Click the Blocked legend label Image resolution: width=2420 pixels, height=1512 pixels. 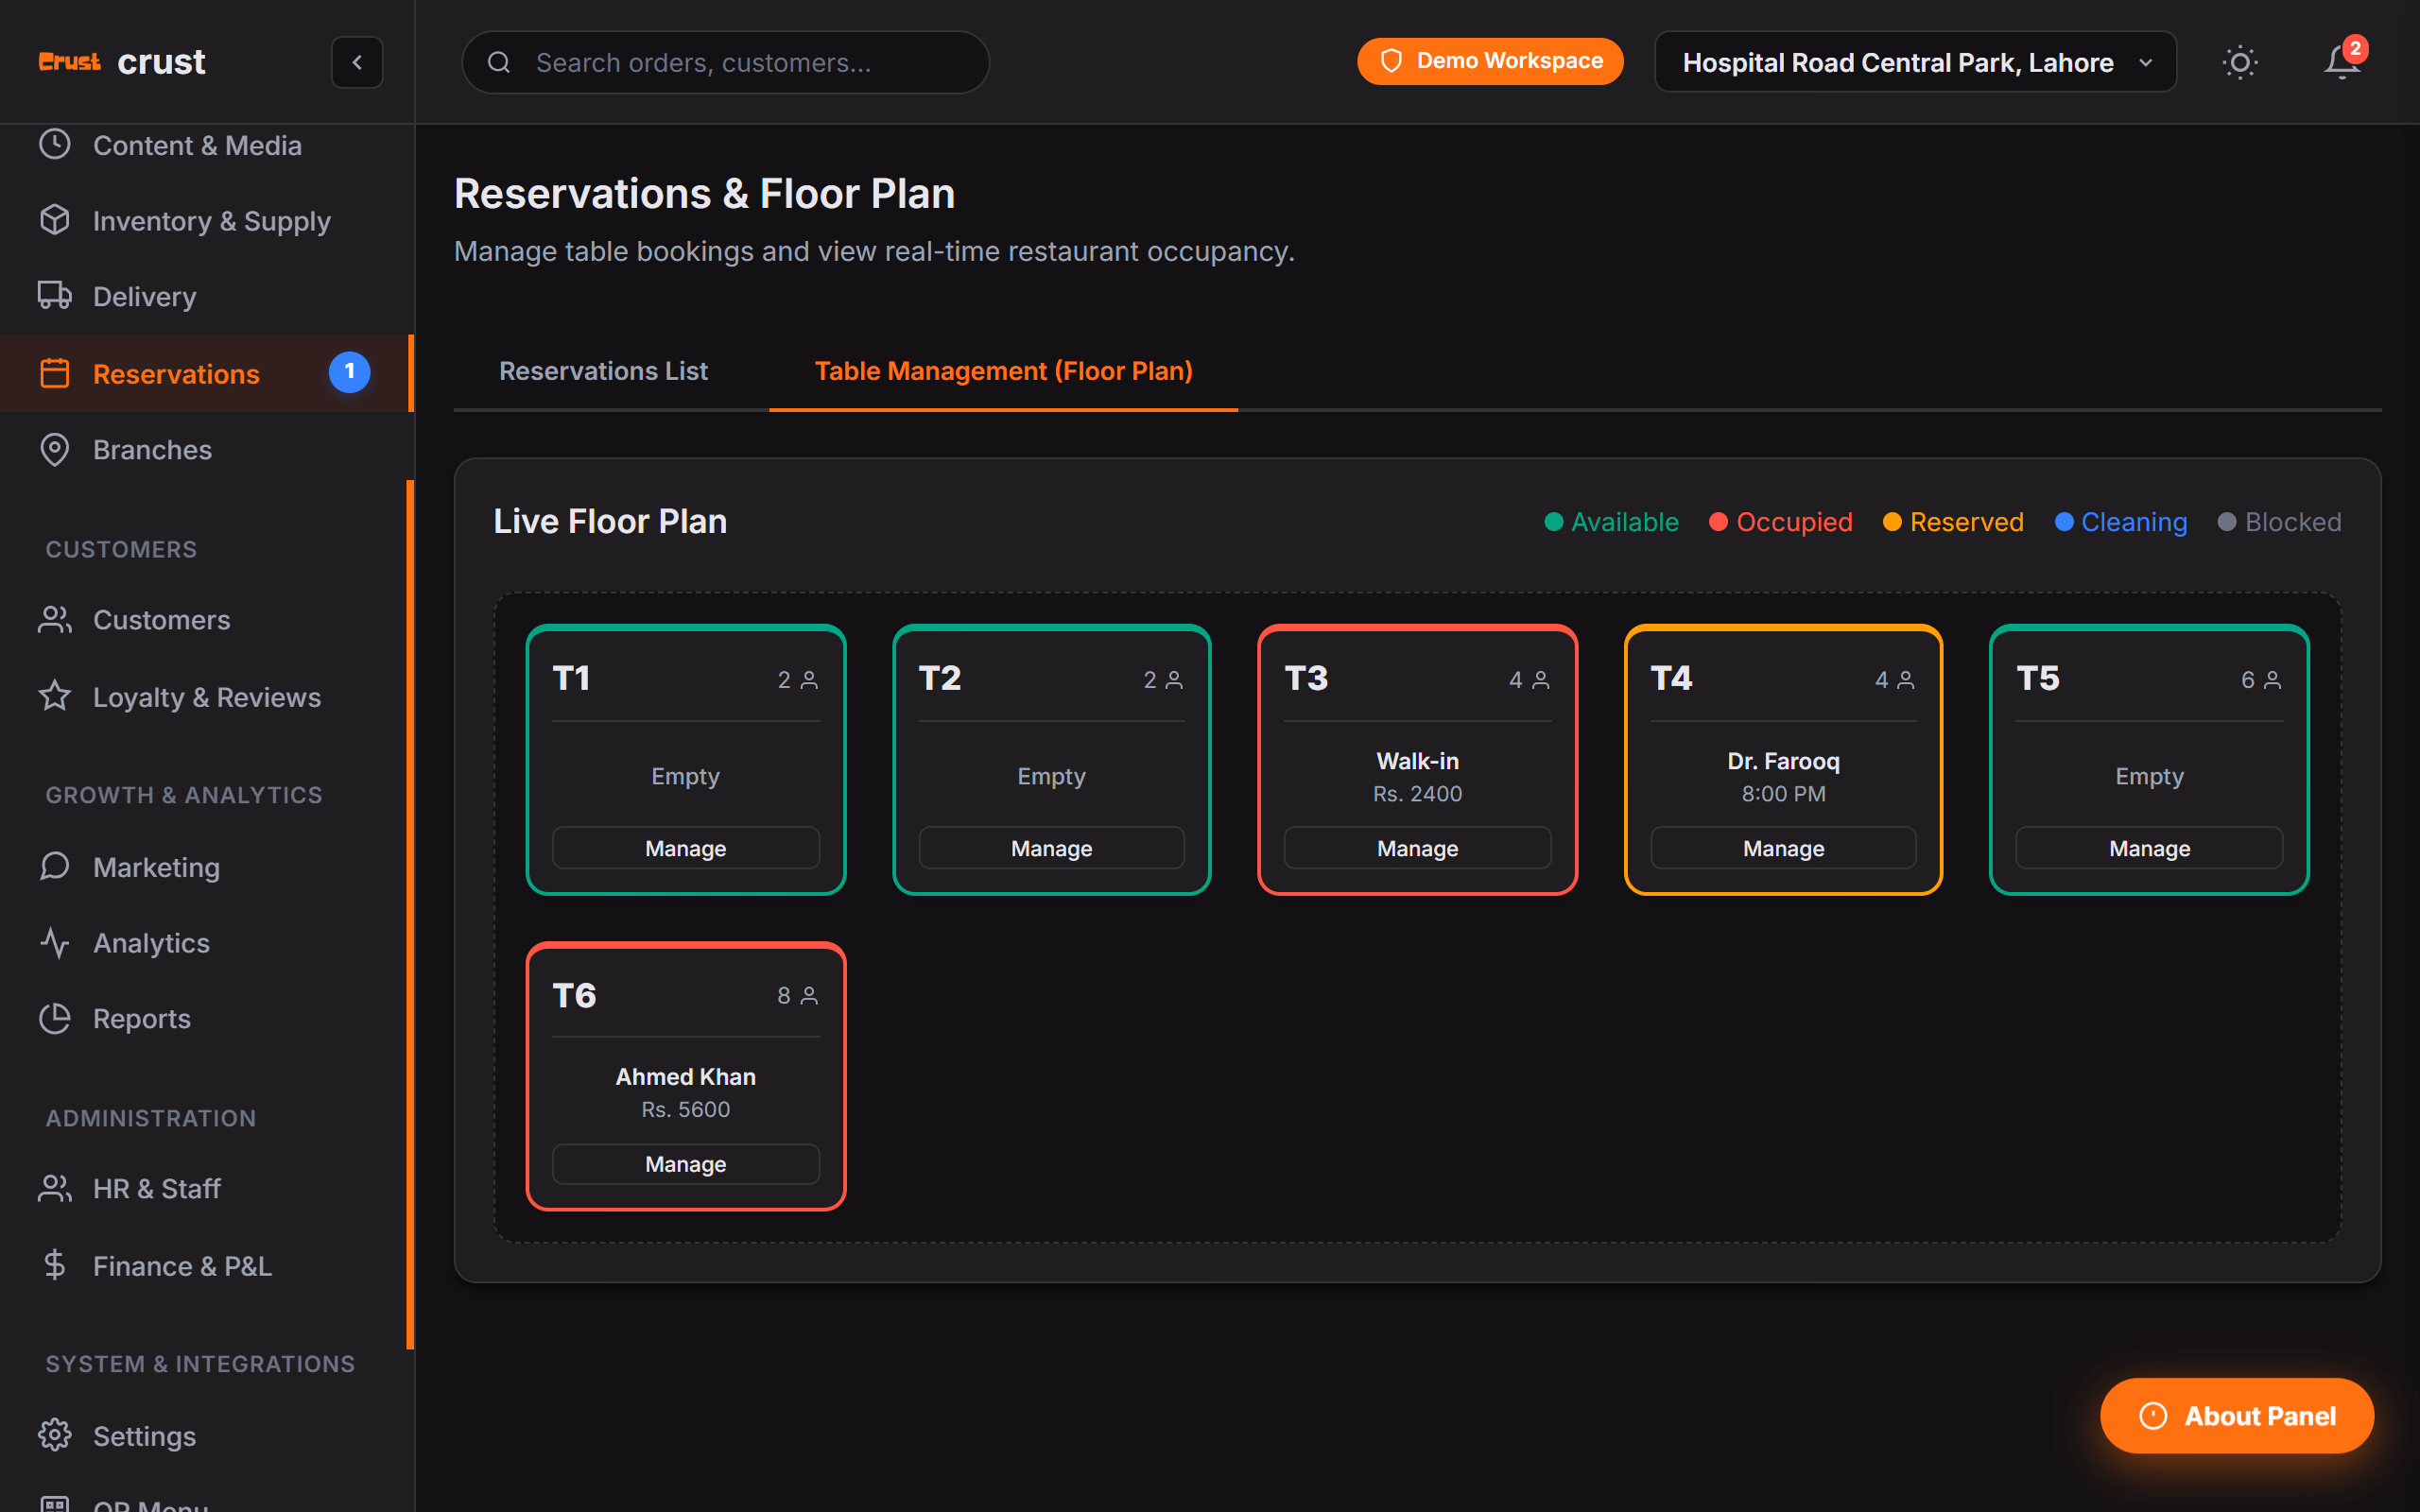(2293, 522)
